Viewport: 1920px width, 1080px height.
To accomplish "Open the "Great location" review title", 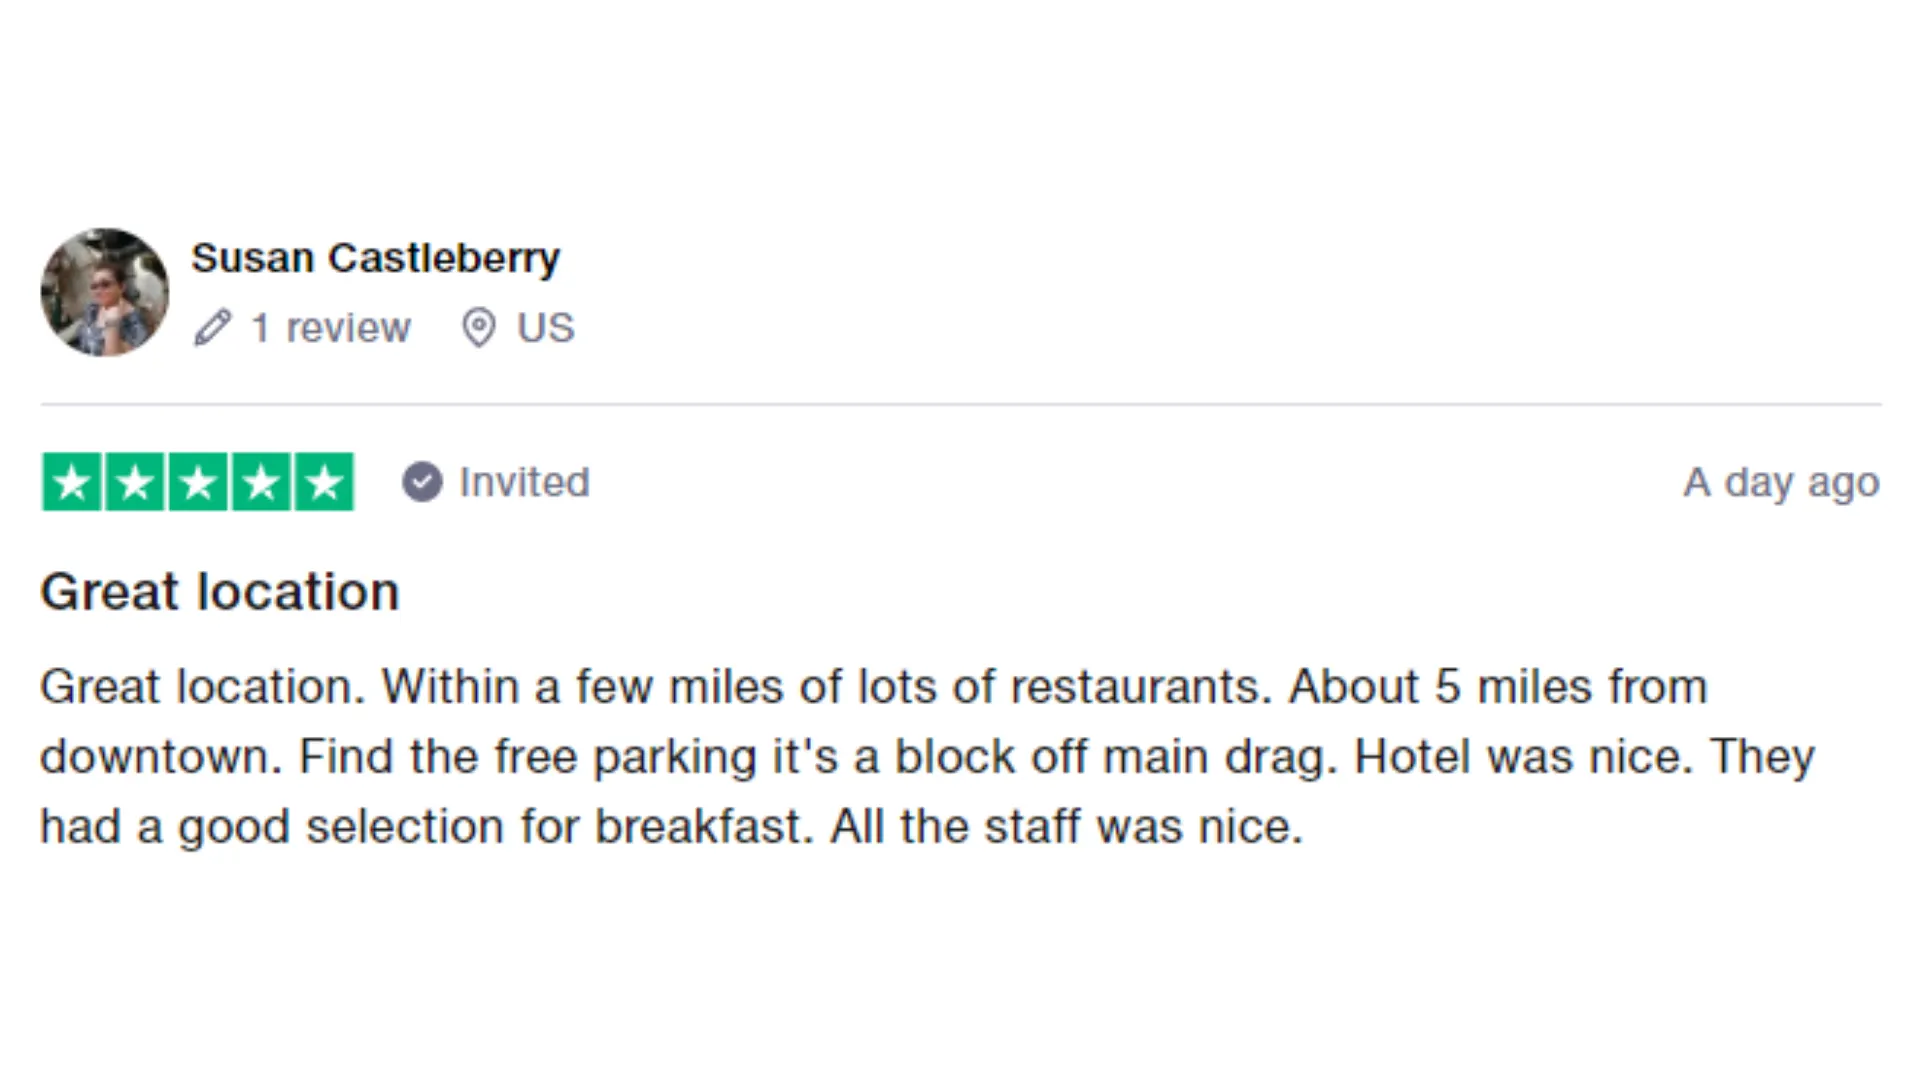I will pos(220,592).
